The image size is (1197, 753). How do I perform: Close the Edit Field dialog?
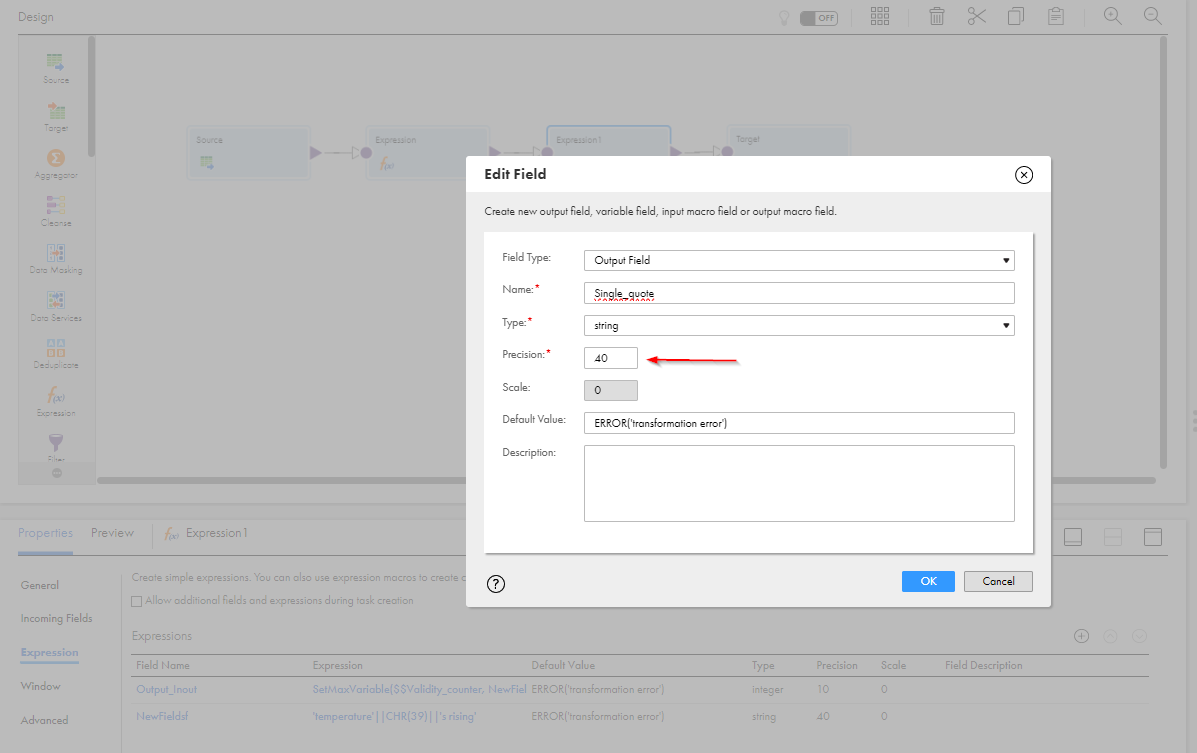tap(1024, 175)
